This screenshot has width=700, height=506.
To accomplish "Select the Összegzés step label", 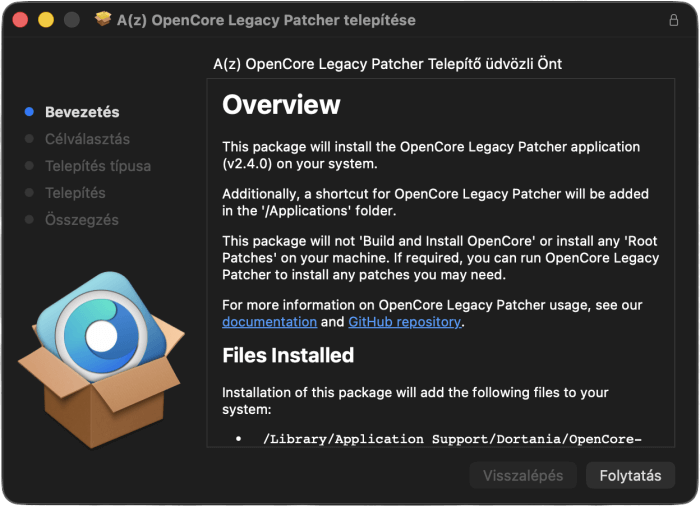I will pos(82,220).
